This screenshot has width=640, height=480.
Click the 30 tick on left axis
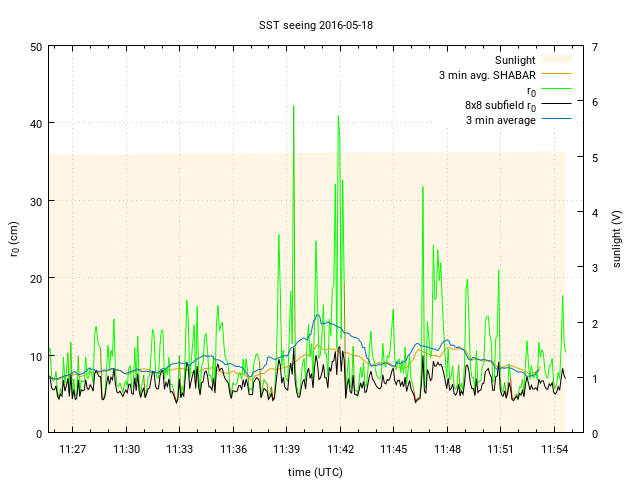coord(35,201)
